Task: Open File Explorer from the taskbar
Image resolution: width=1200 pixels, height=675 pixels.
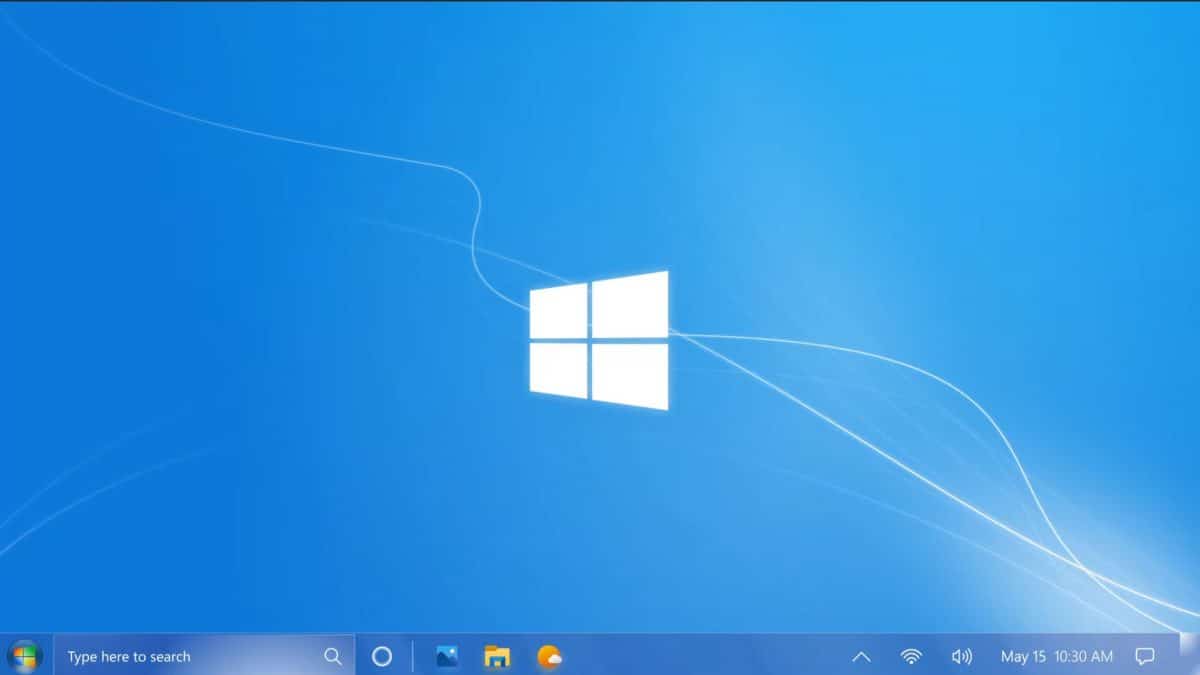Action: pos(496,657)
